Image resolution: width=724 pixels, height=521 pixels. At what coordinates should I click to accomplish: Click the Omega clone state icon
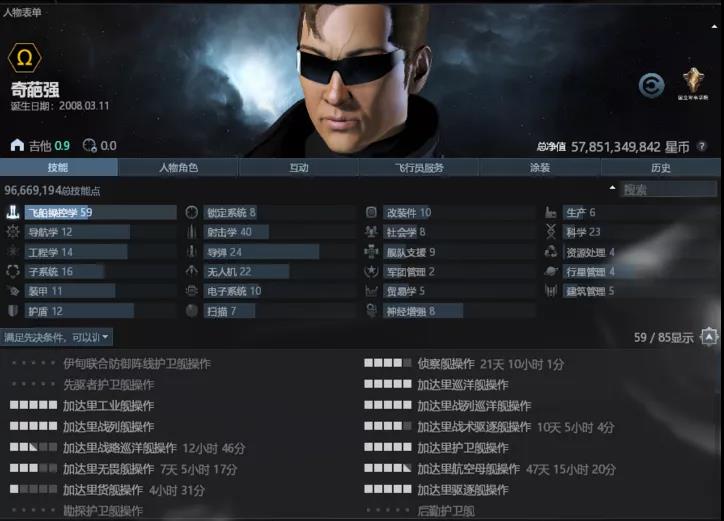(x=24, y=58)
